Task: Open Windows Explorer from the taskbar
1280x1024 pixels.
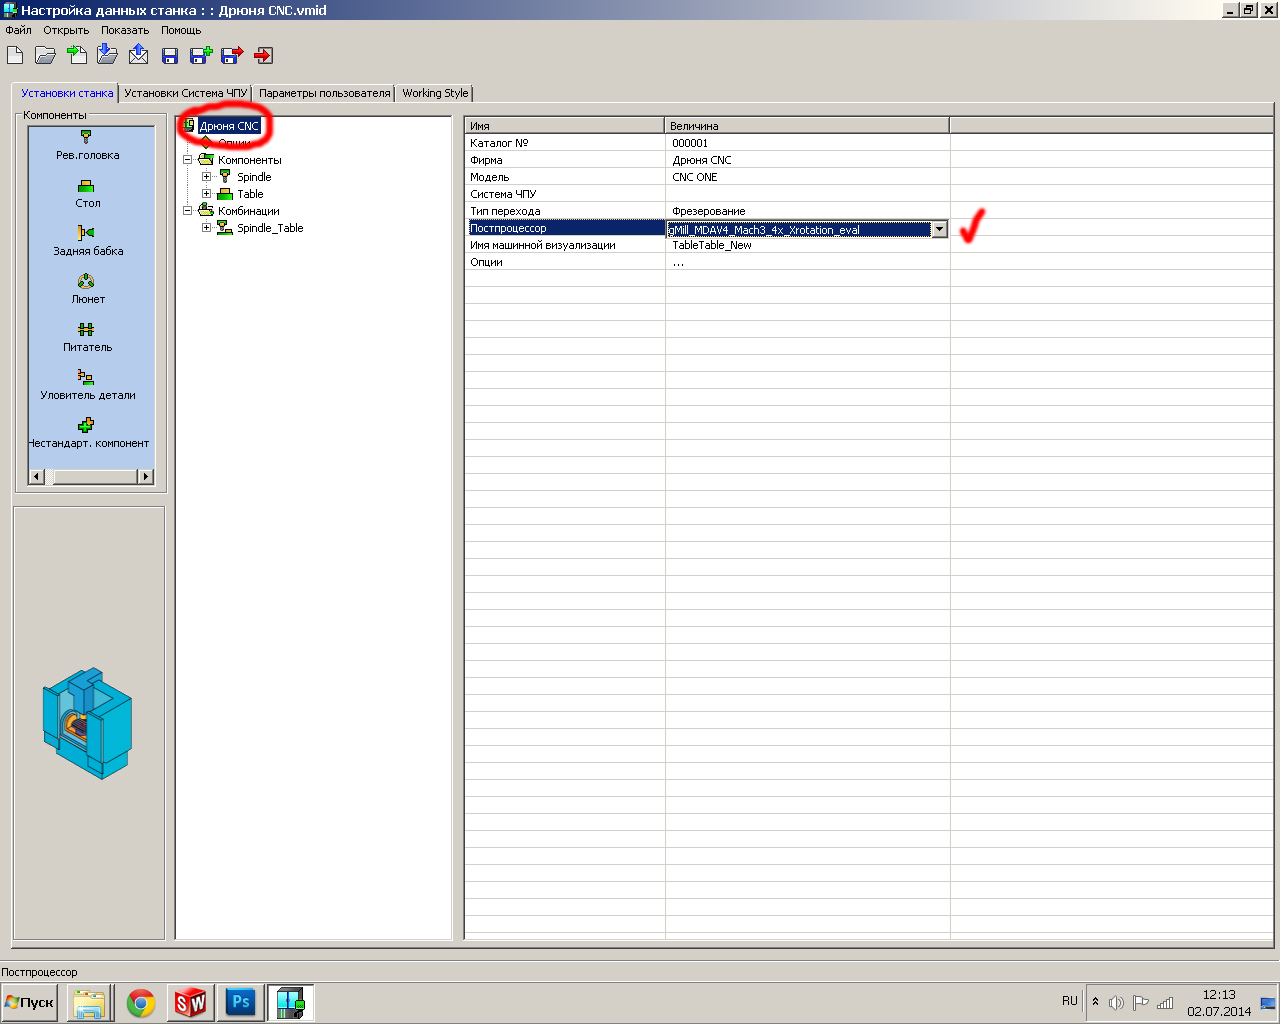Action: tap(89, 1002)
